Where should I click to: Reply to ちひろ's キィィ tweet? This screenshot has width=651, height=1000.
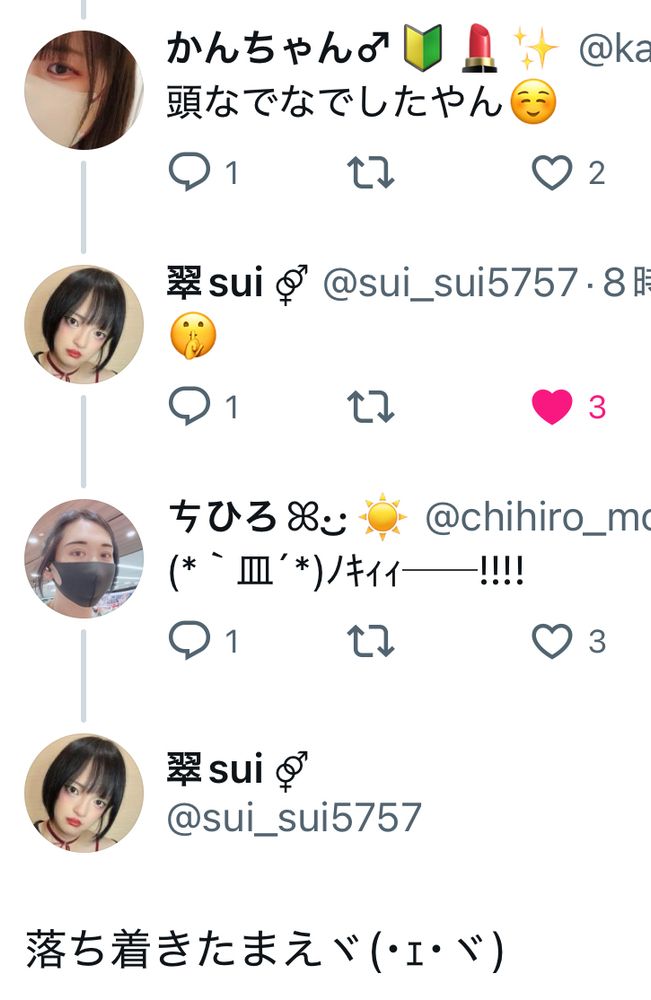point(189,640)
